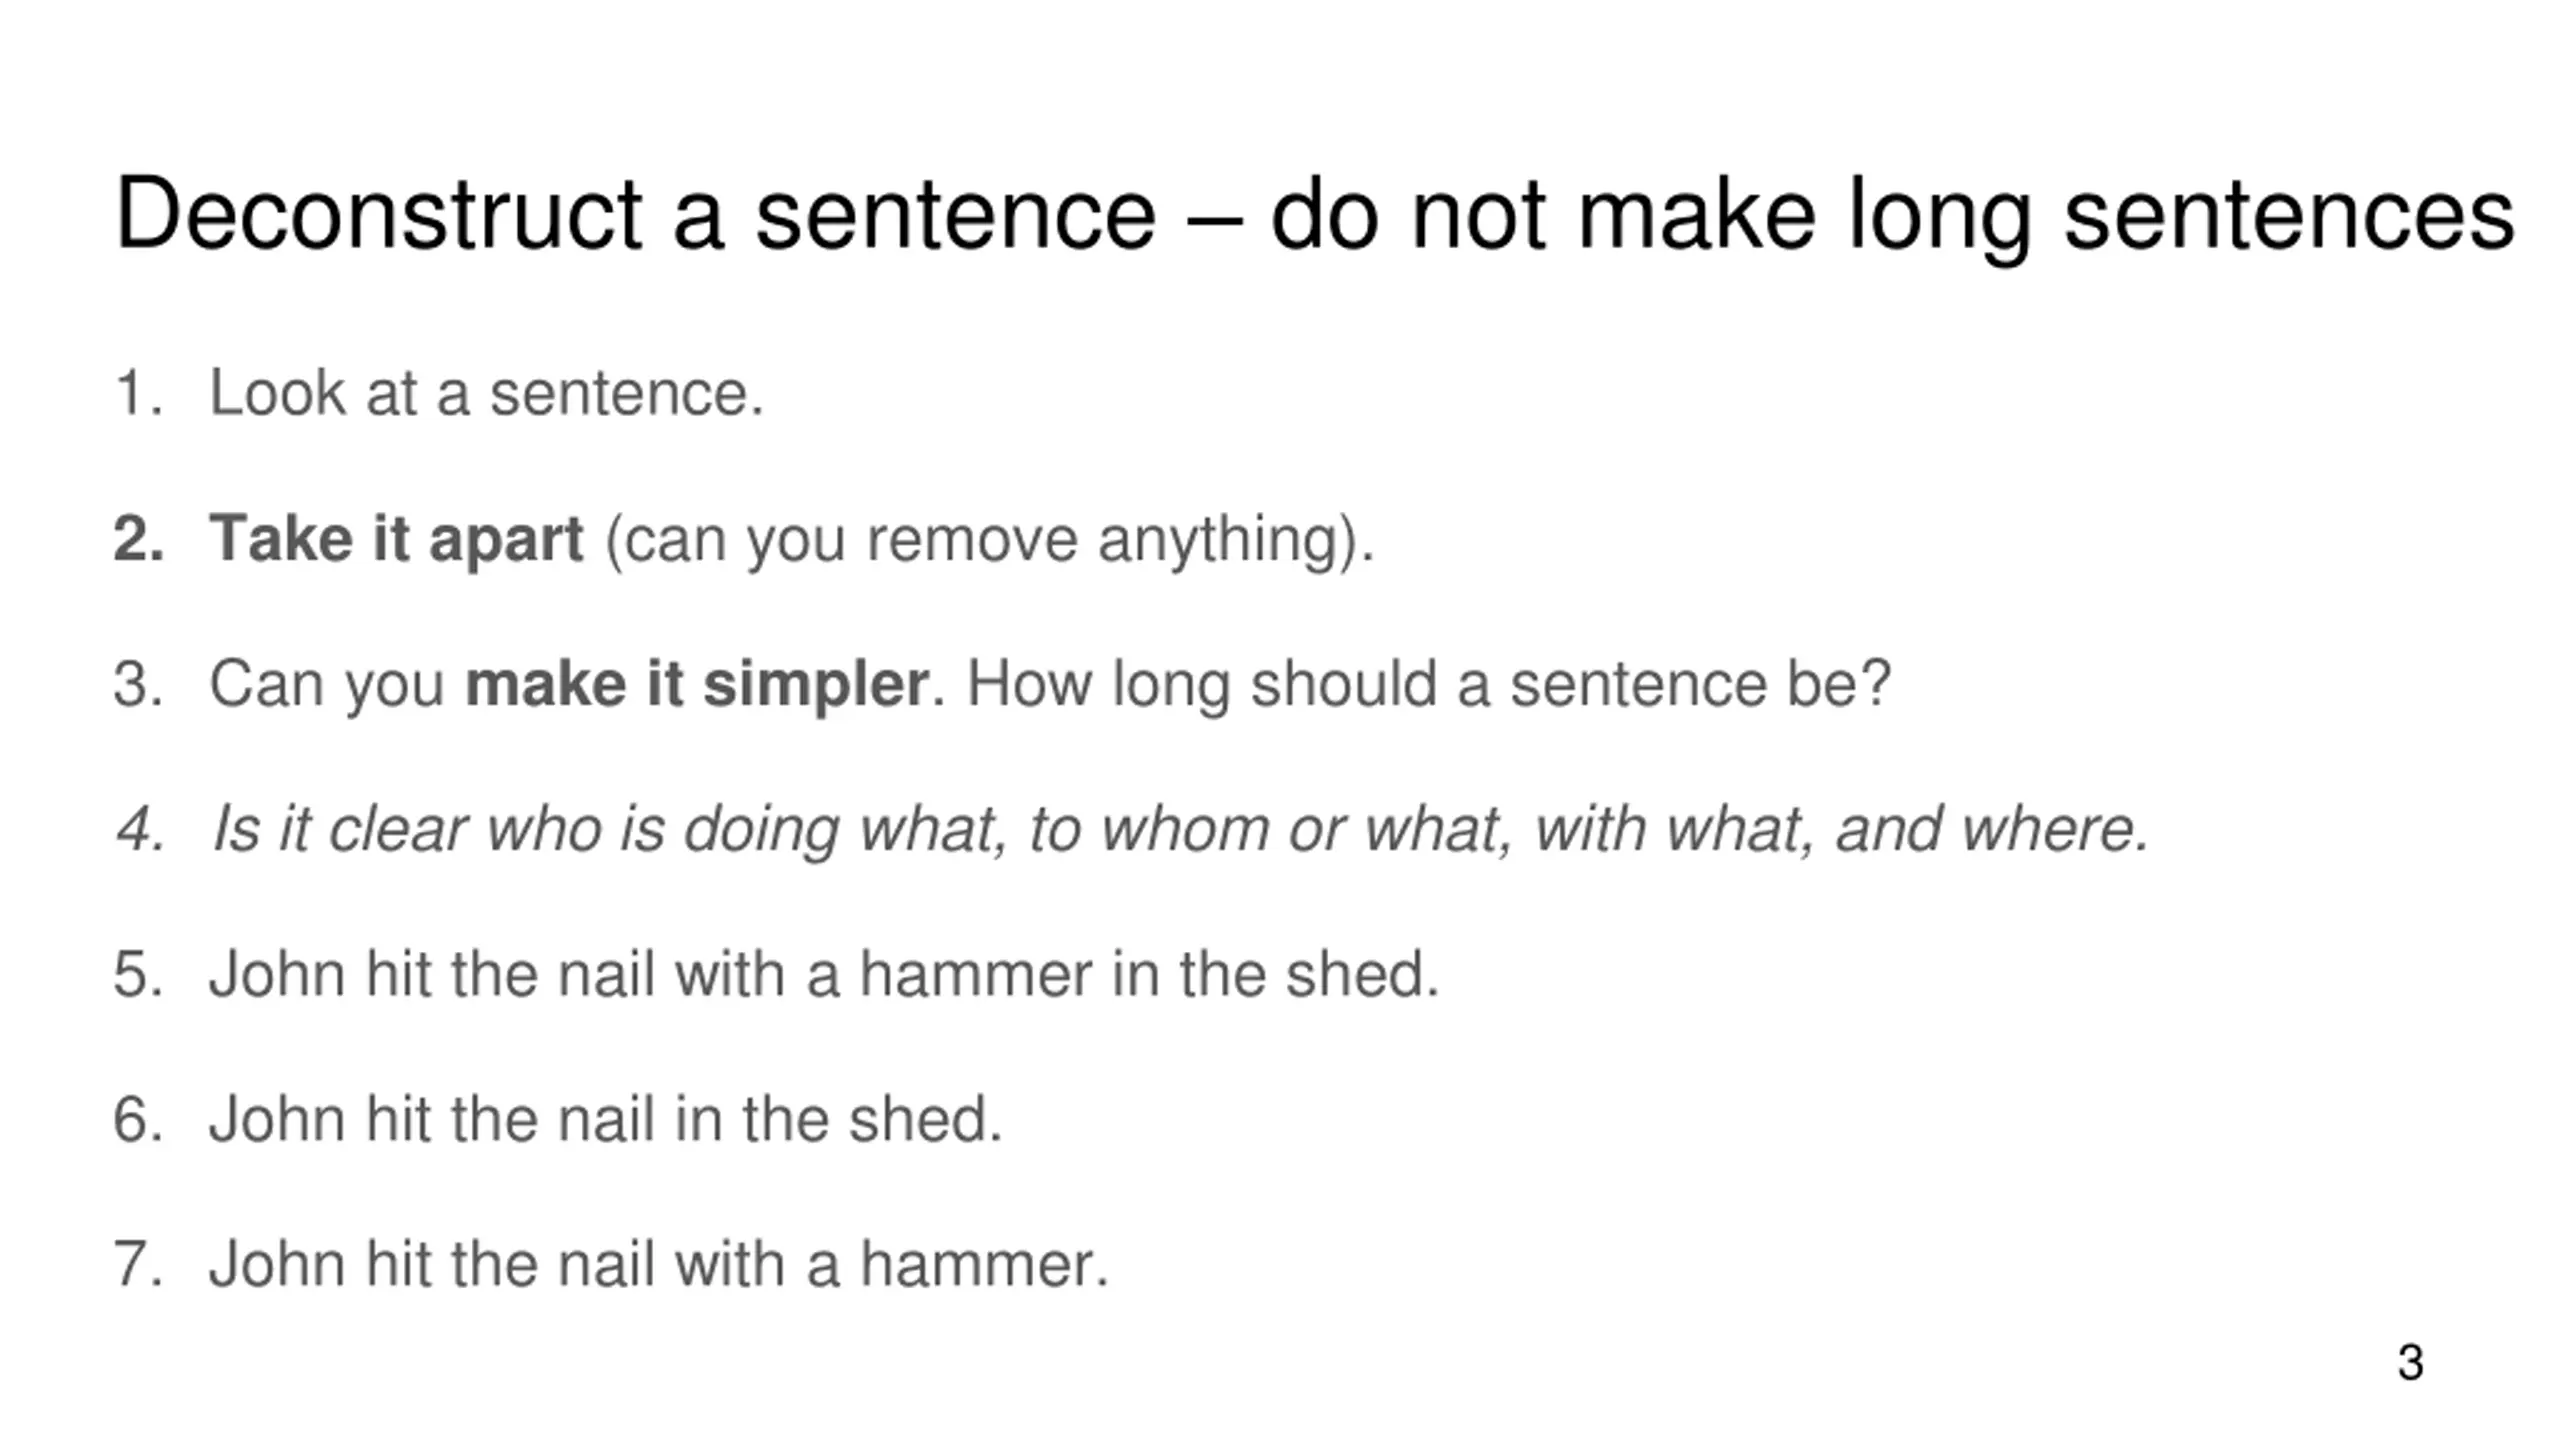Click list number 7 marker
2560x1440 pixels.
[138, 1264]
